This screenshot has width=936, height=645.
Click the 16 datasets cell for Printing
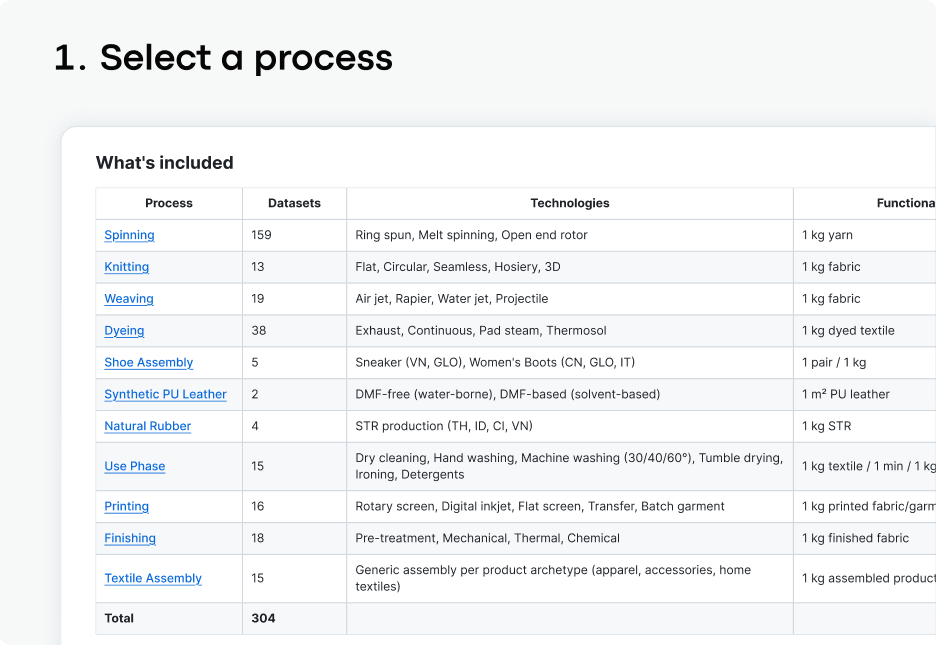pyautogui.click(x=294, y=506)
